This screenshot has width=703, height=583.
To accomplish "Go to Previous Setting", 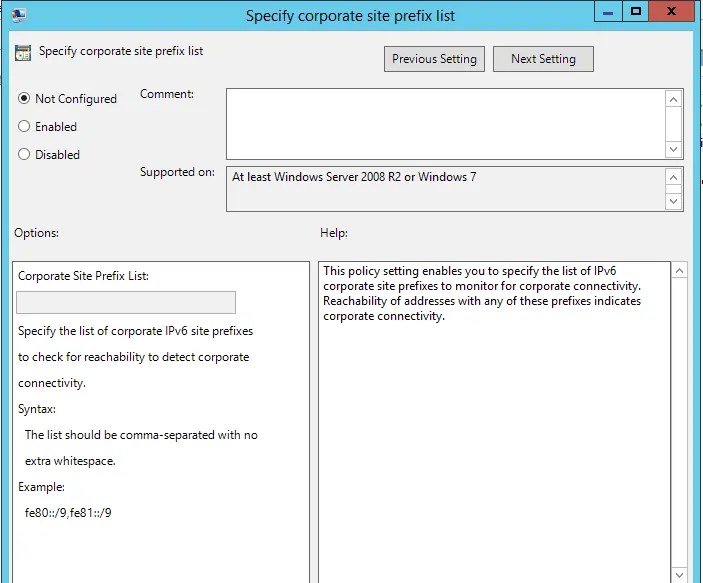I will [x=434, y=59].
